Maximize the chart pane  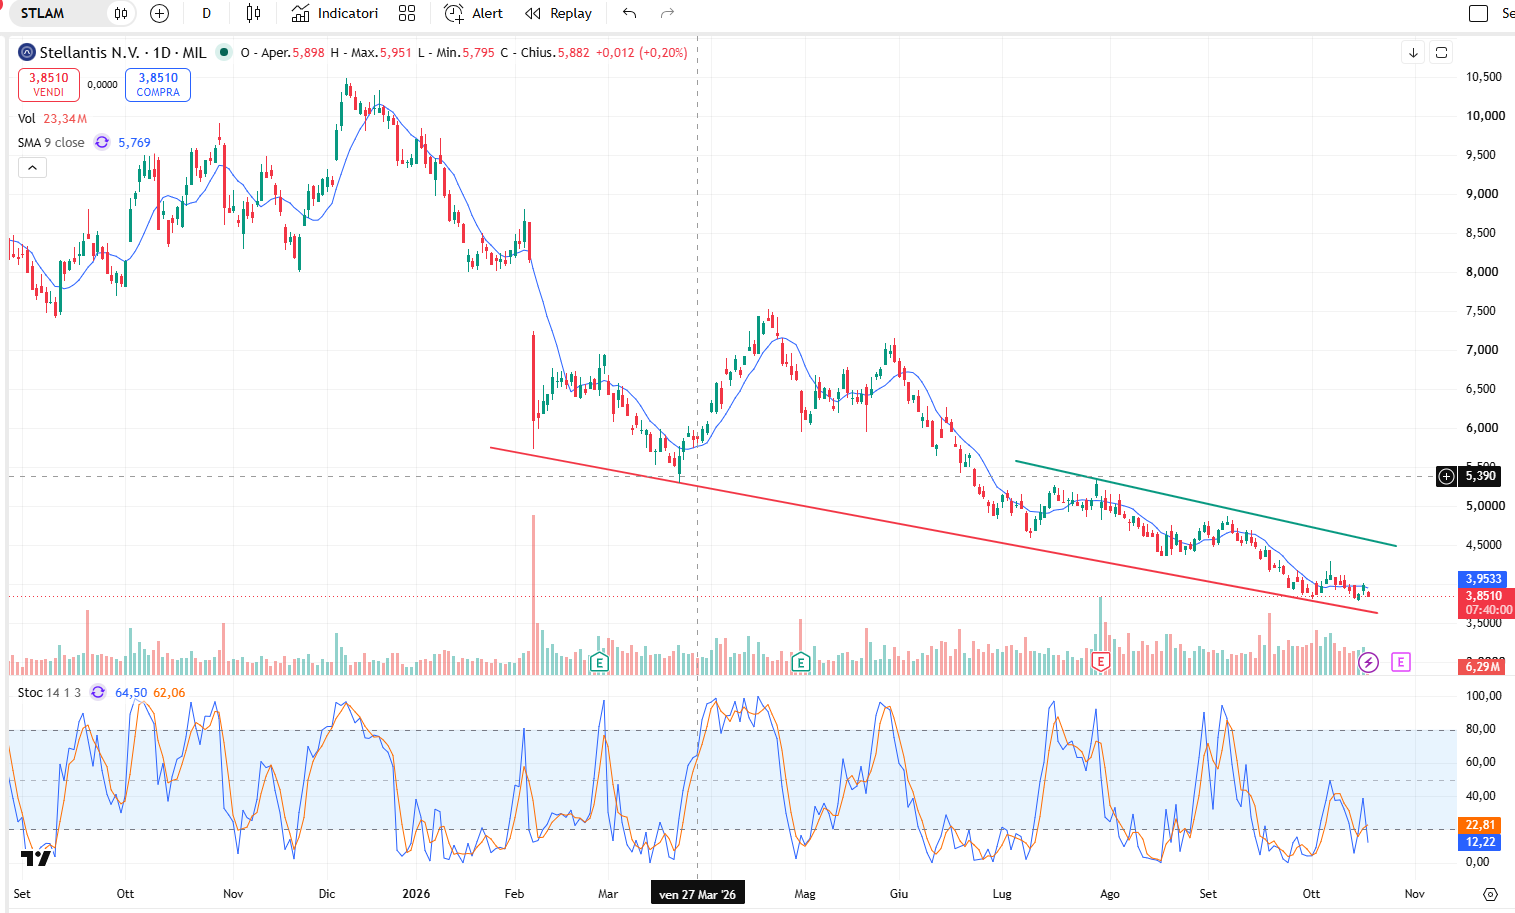pos(1441,52)
